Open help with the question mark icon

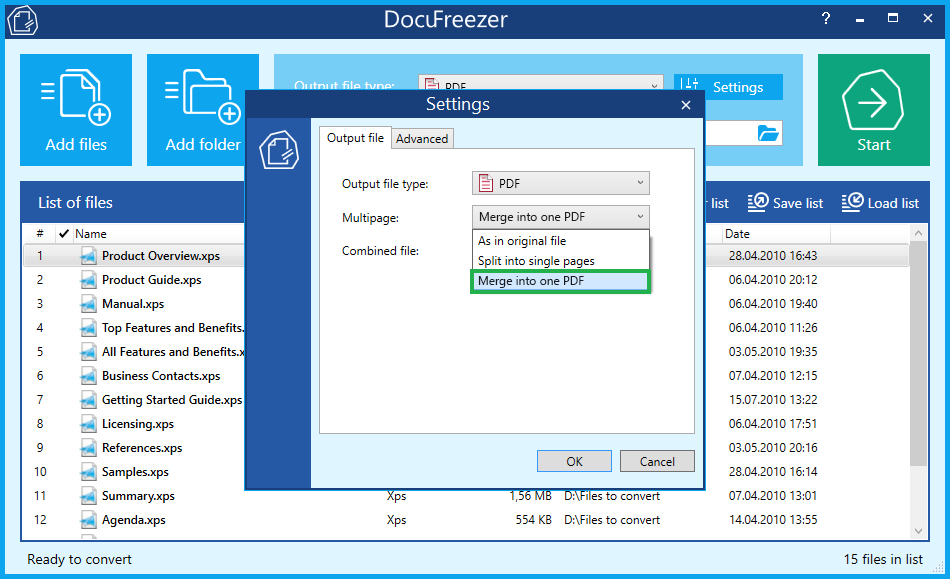(x=826, y=19)
